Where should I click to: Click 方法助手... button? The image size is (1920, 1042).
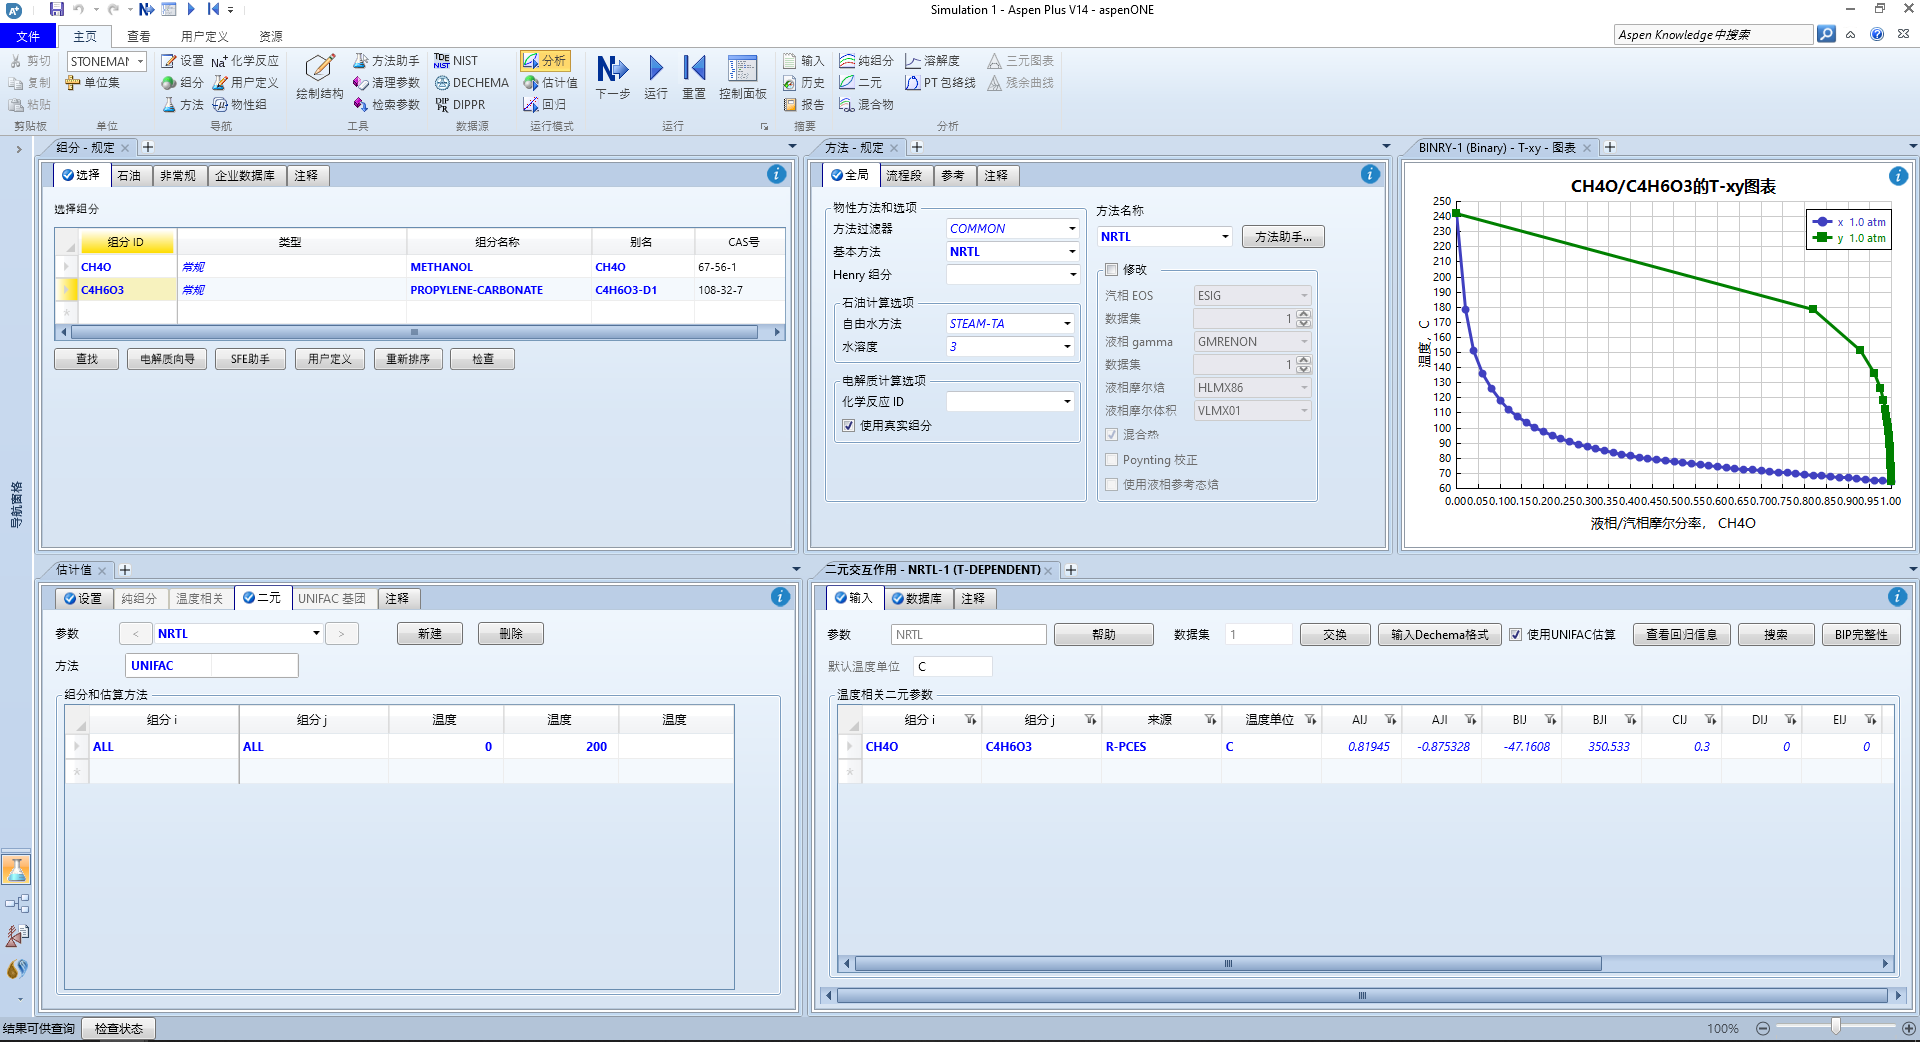1283,237
